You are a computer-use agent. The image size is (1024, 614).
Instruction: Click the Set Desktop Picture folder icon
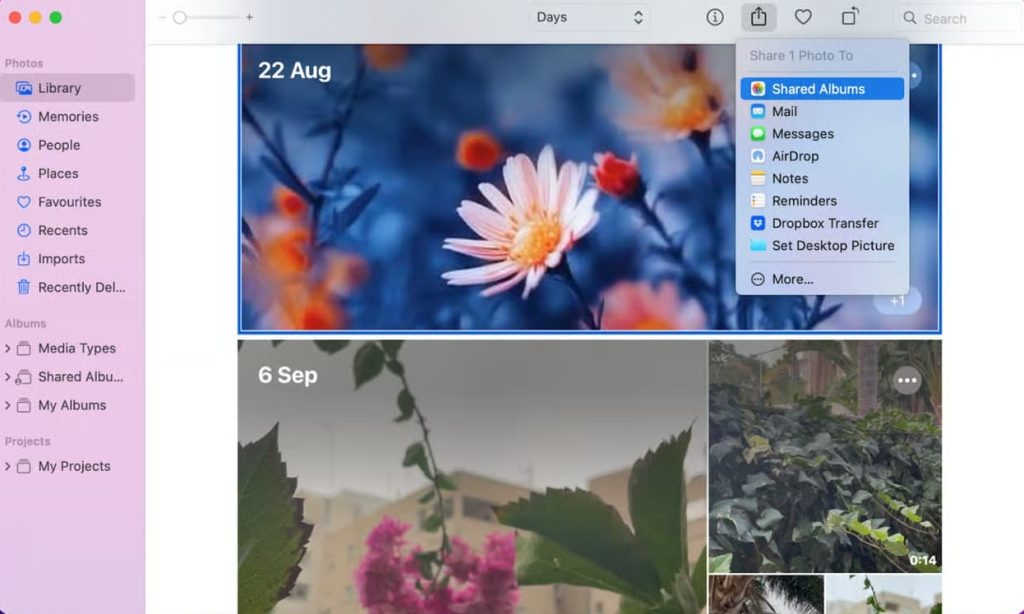[x=758, y=246]
